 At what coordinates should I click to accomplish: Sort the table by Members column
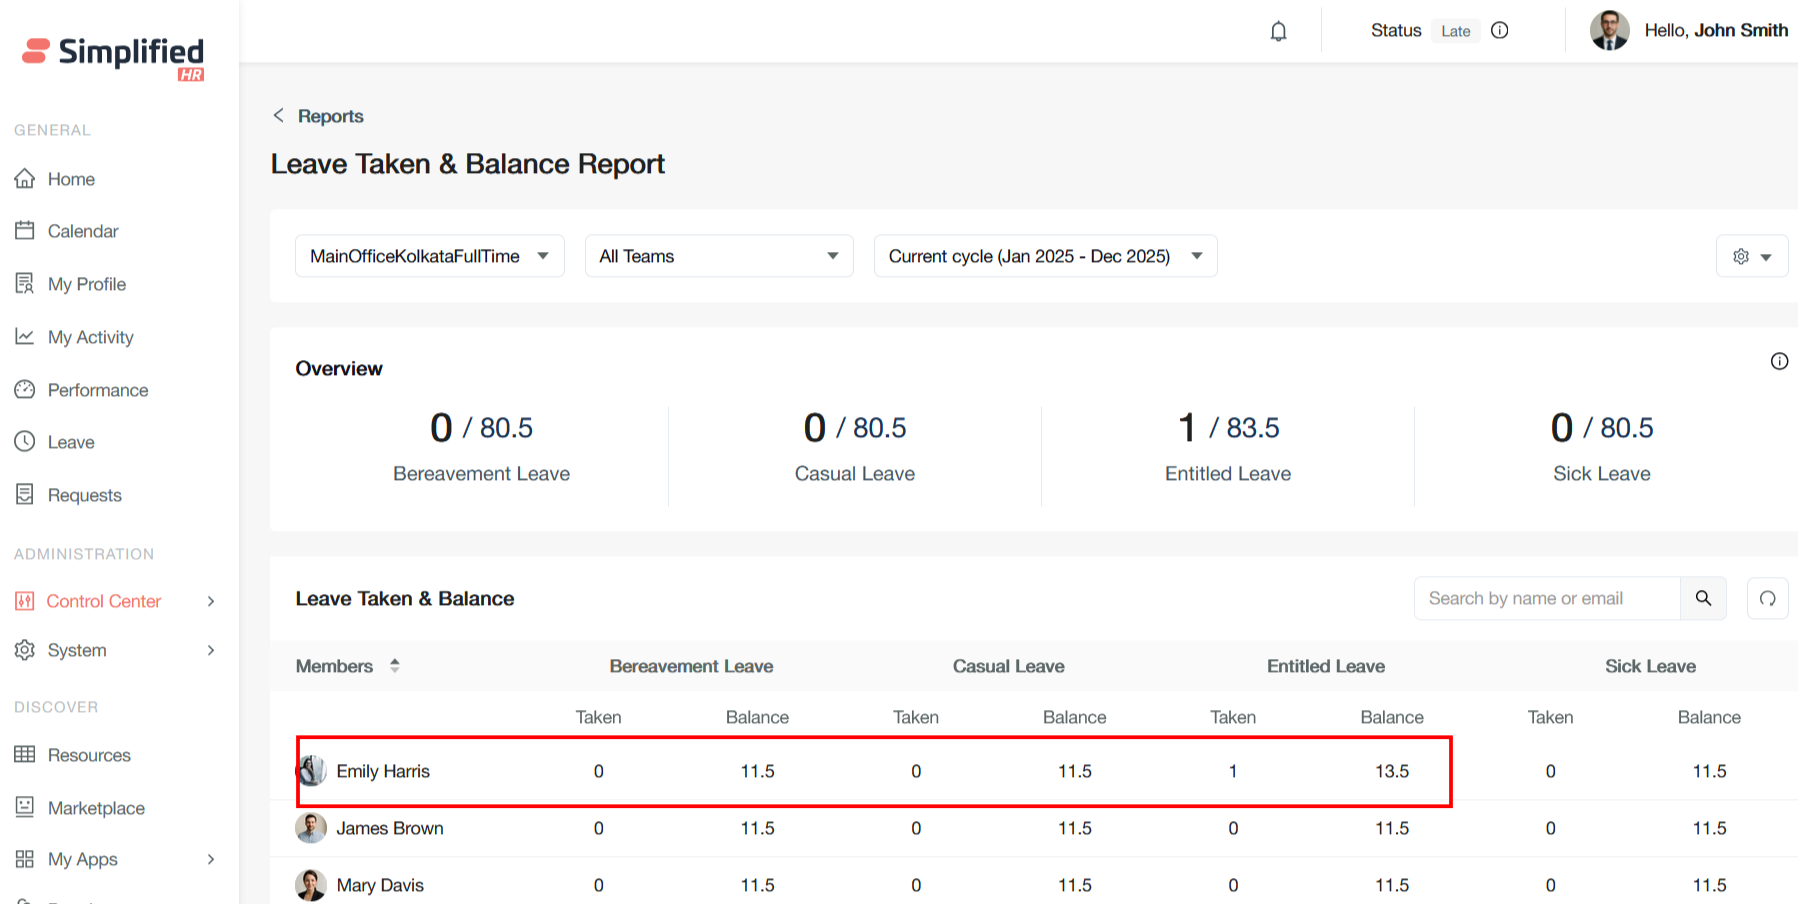[x=394, y=666]
